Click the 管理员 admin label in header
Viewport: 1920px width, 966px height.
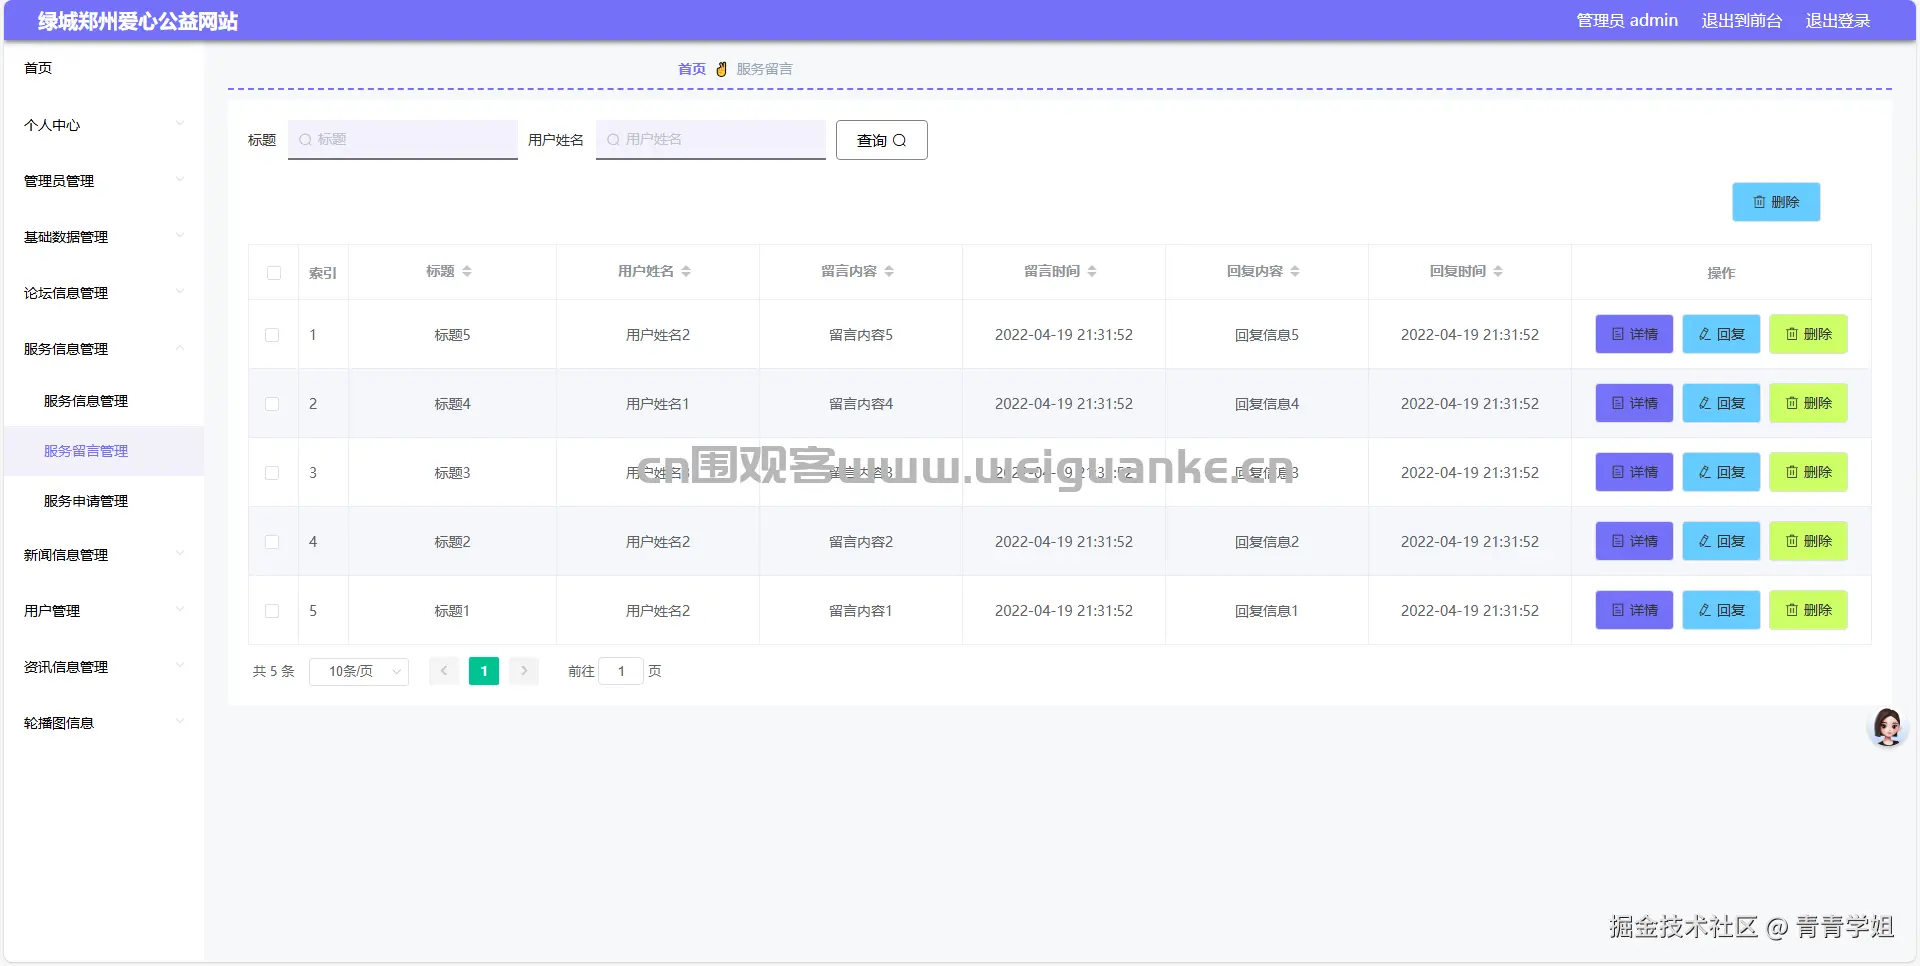pos(1627,21)
